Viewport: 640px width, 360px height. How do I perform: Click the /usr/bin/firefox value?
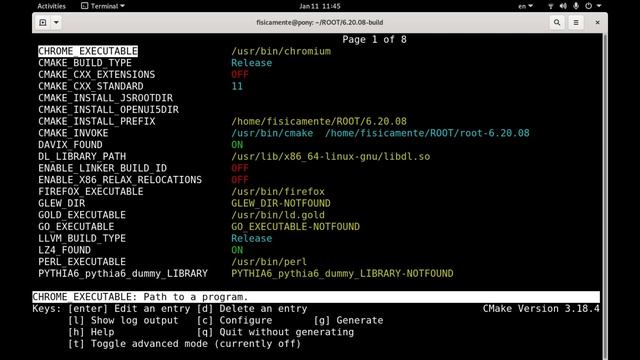point(278,191)
